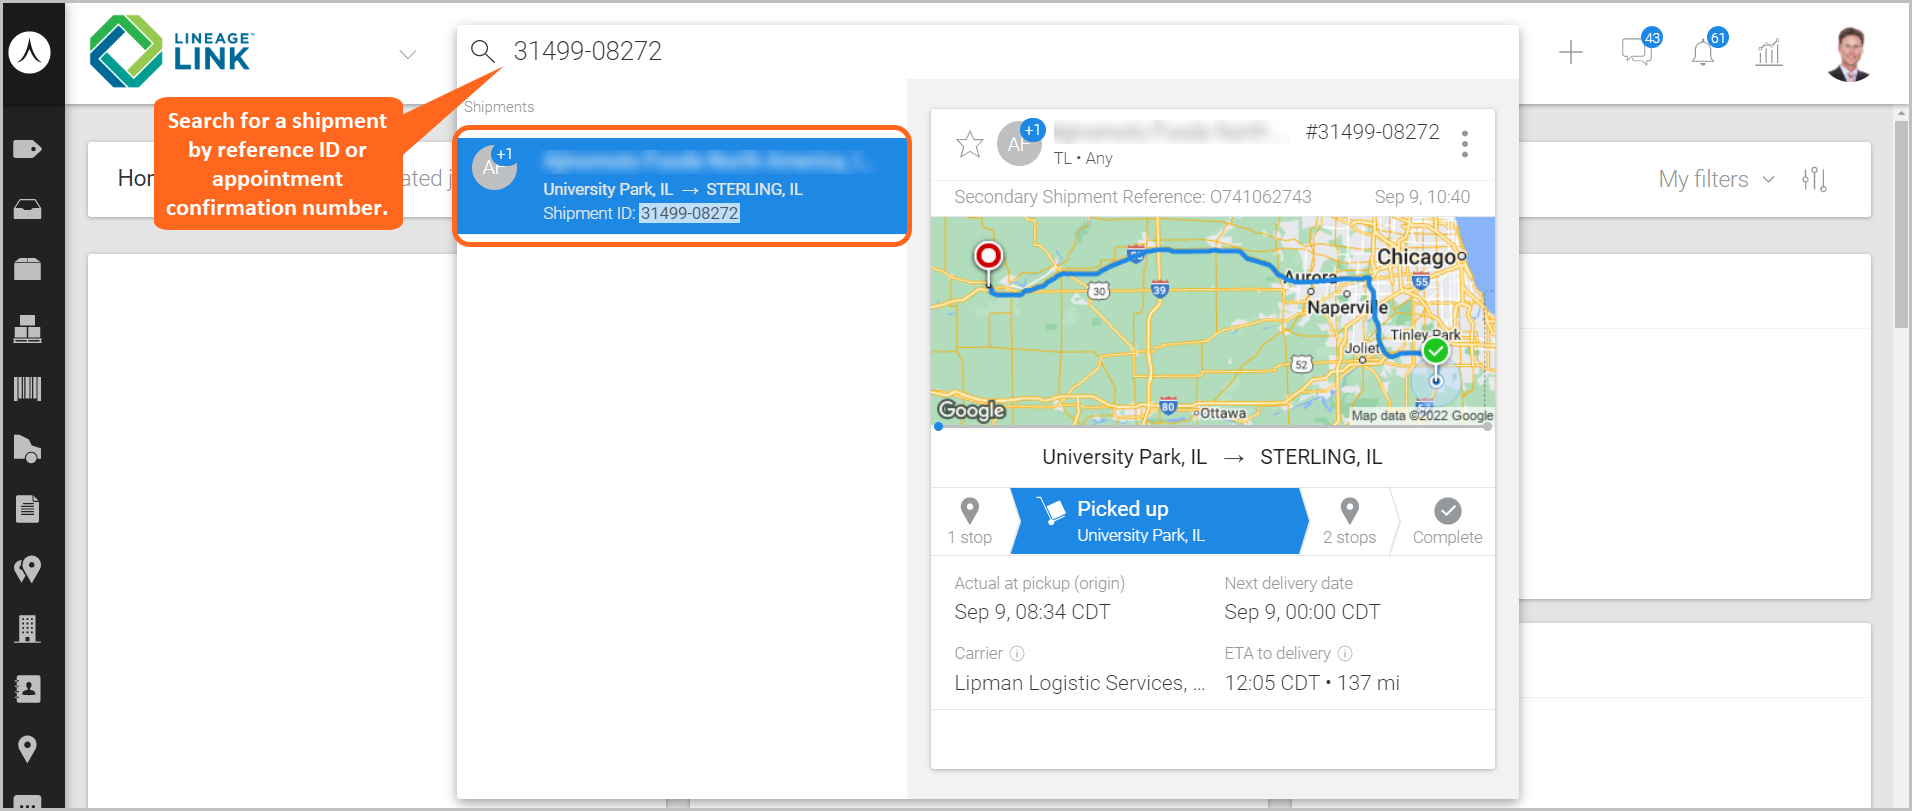Open the inbox tray icon in sidebar
Viewport: 1912px width, 811px height.
pos(27,209)
